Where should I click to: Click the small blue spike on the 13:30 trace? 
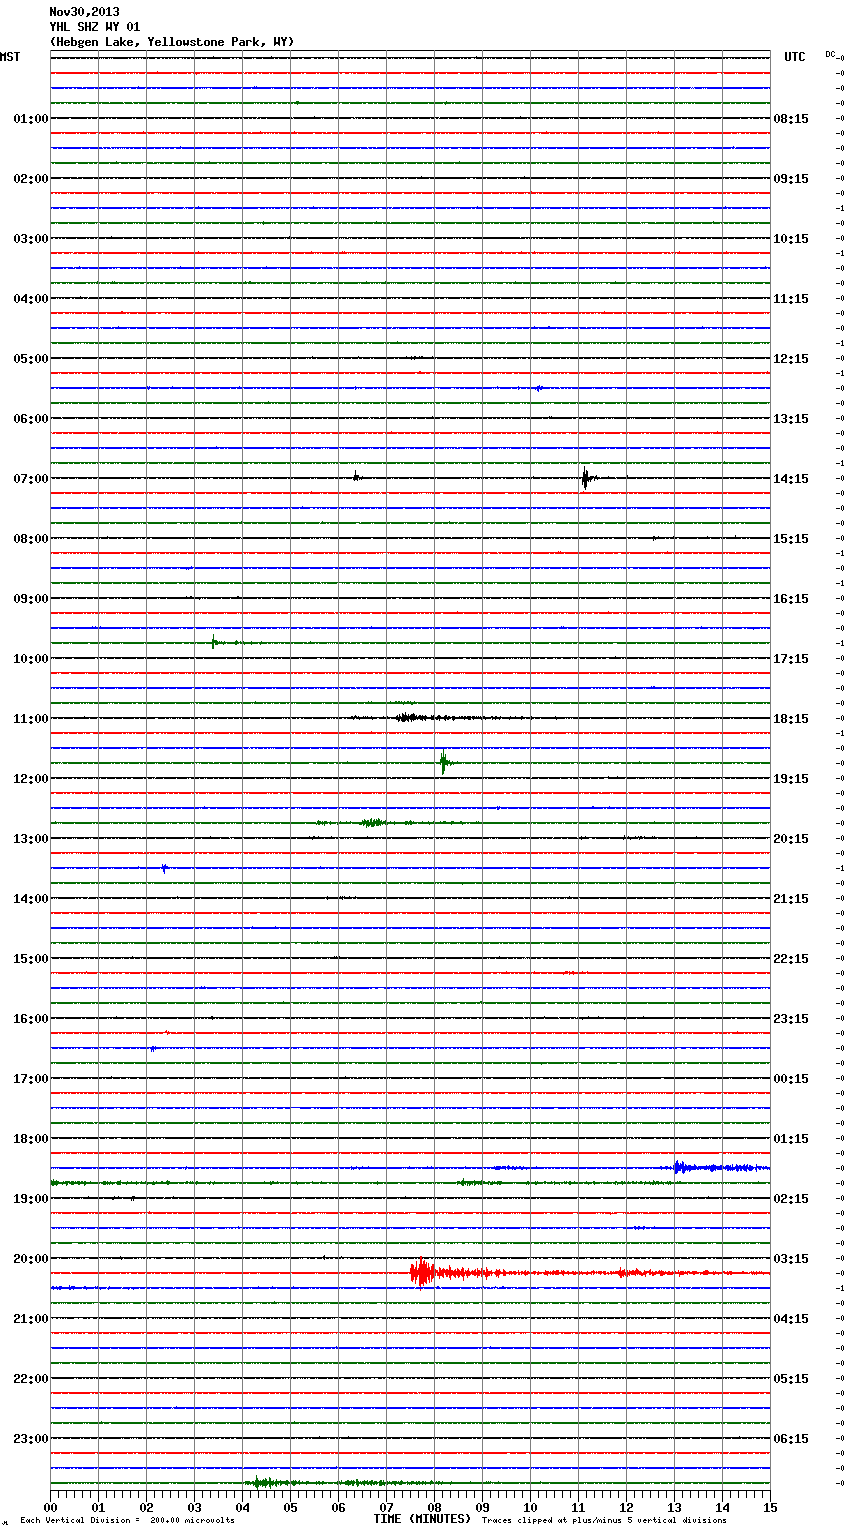164,868
